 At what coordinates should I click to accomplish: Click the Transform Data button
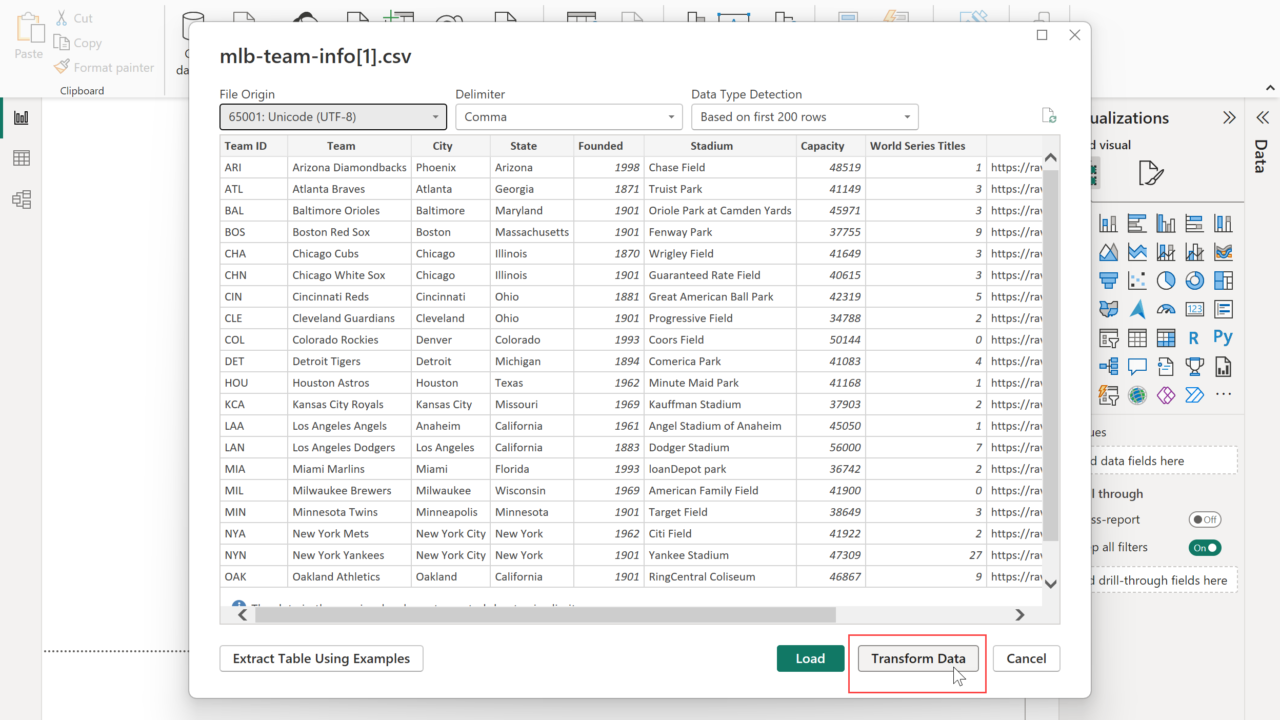918,659
